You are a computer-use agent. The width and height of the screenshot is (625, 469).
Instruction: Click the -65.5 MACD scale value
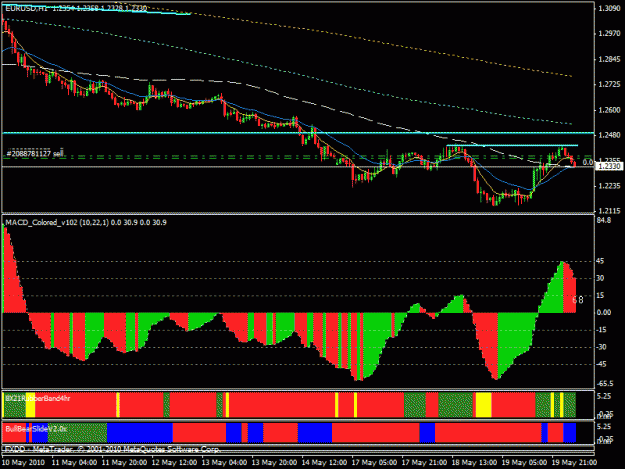[605, 383]
